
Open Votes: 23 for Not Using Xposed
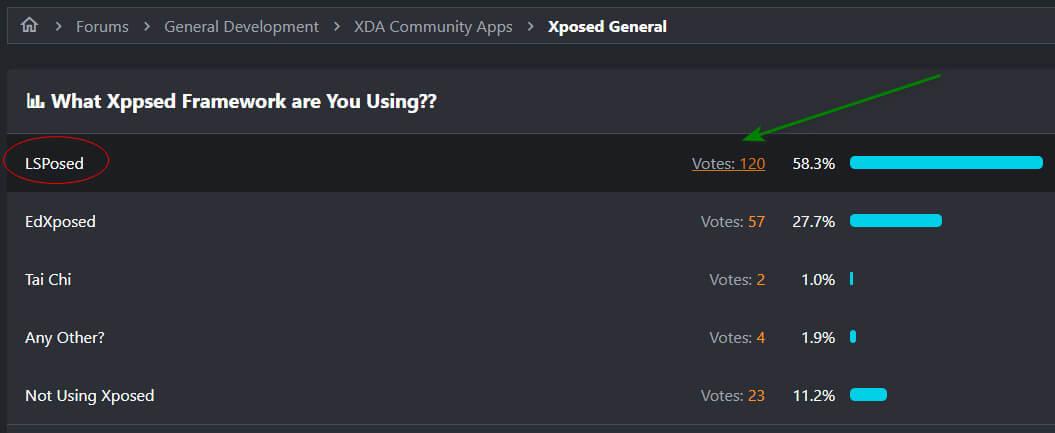click(733, 395)
